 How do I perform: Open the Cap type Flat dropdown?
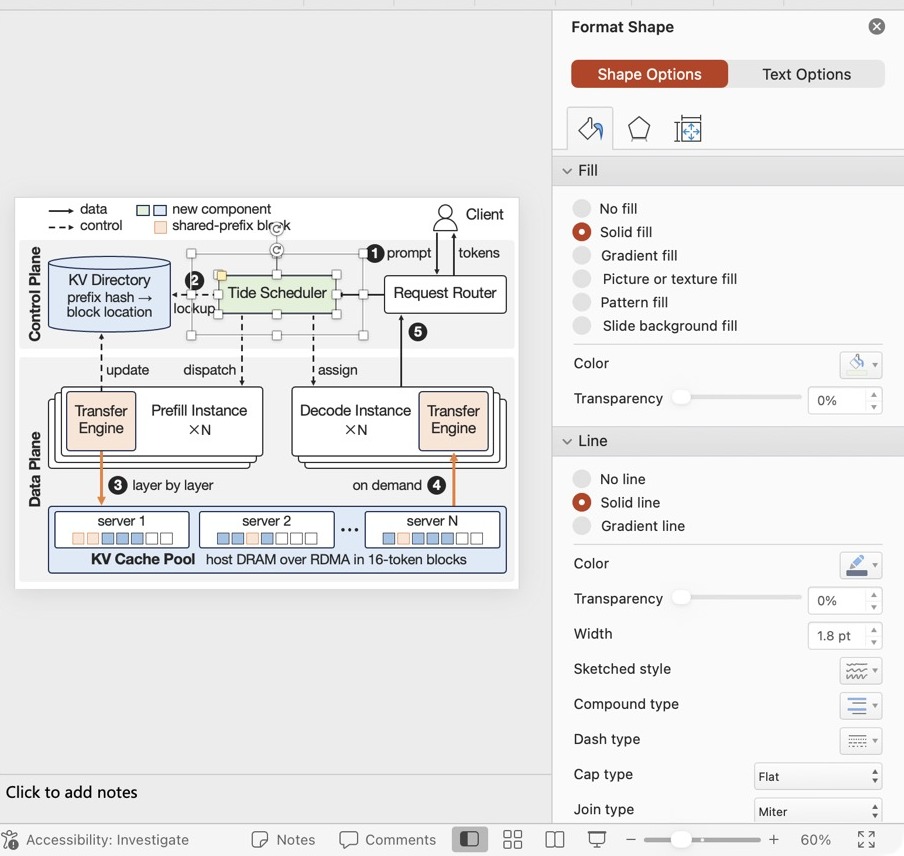tap(818, 776)
